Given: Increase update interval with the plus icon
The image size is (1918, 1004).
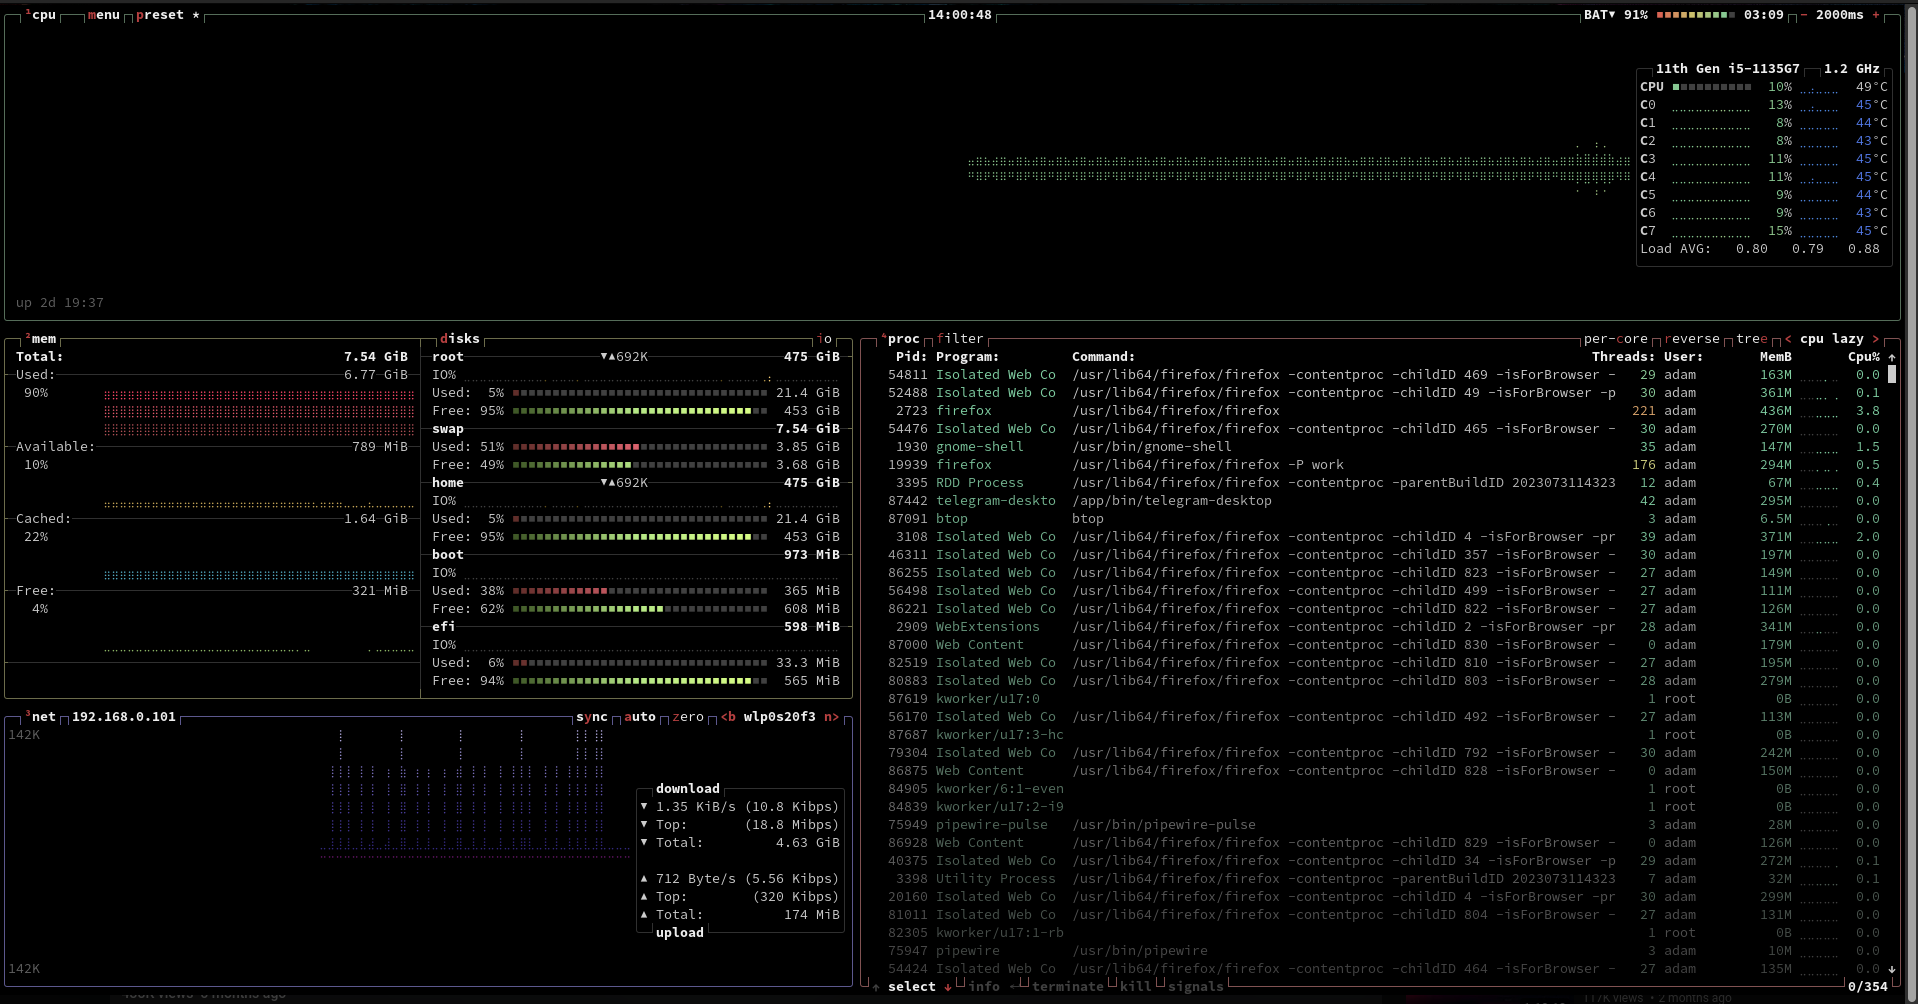Looking at the screenshot, I should [1876, 15].
